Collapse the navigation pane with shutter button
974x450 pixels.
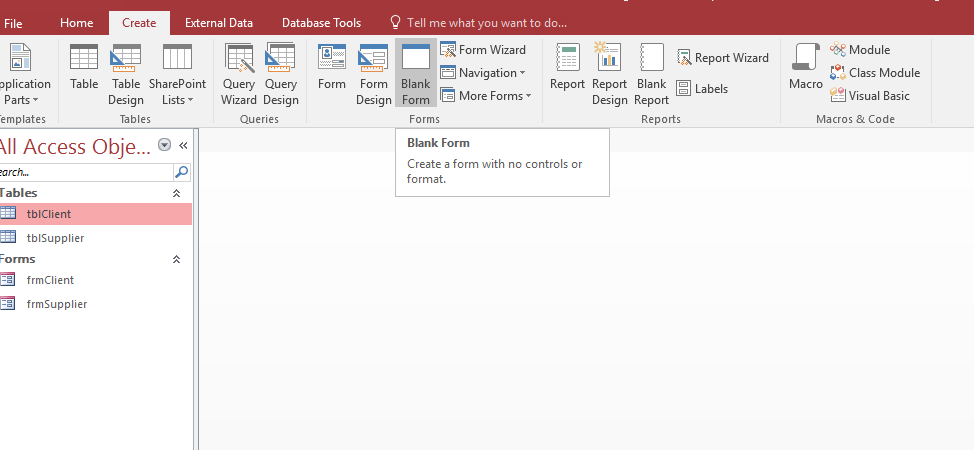183,145
